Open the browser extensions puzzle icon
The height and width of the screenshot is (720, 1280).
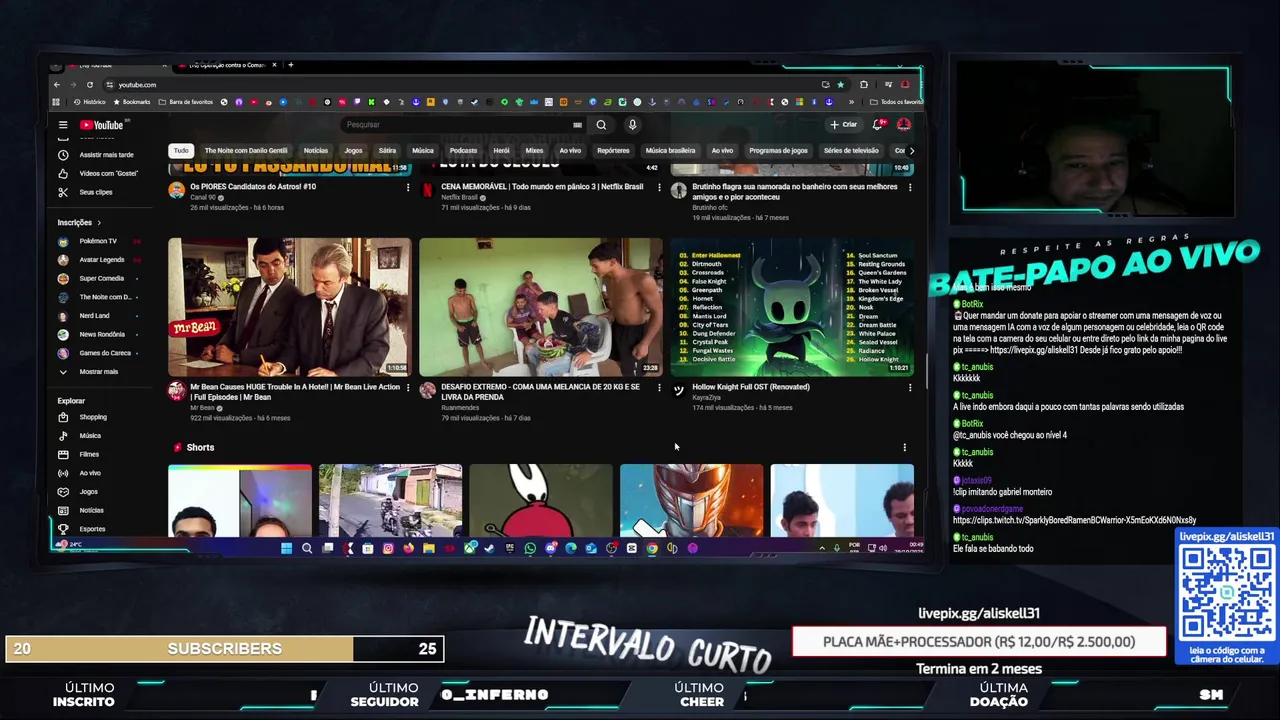coord(864,85)
